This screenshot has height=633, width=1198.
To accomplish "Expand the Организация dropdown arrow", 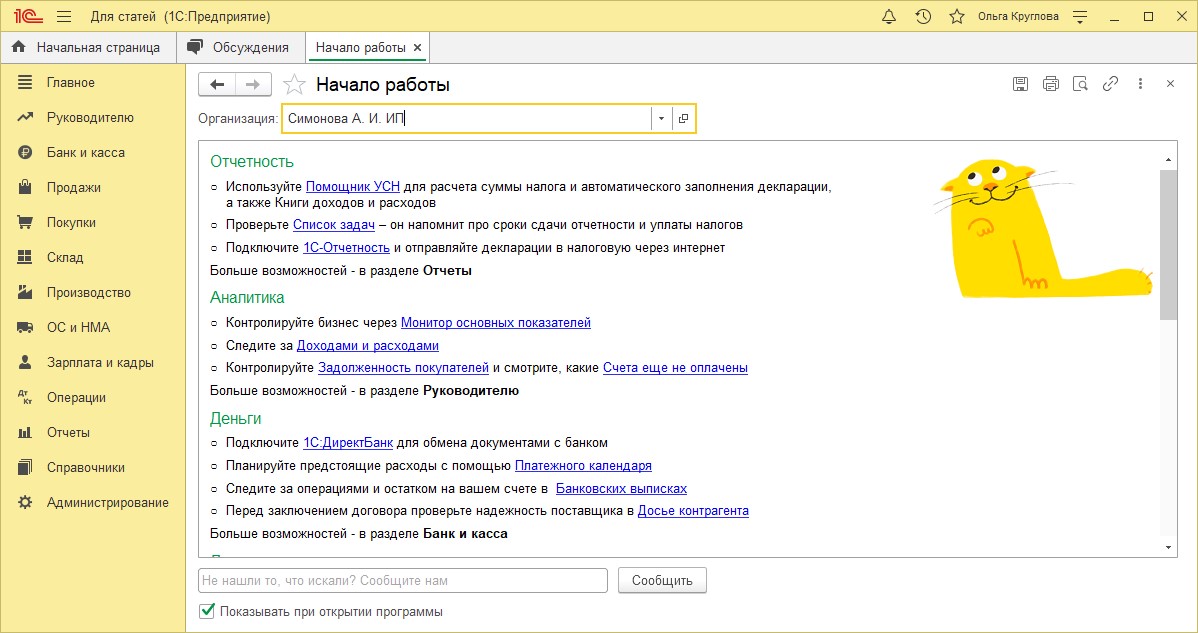I will 662,118.
